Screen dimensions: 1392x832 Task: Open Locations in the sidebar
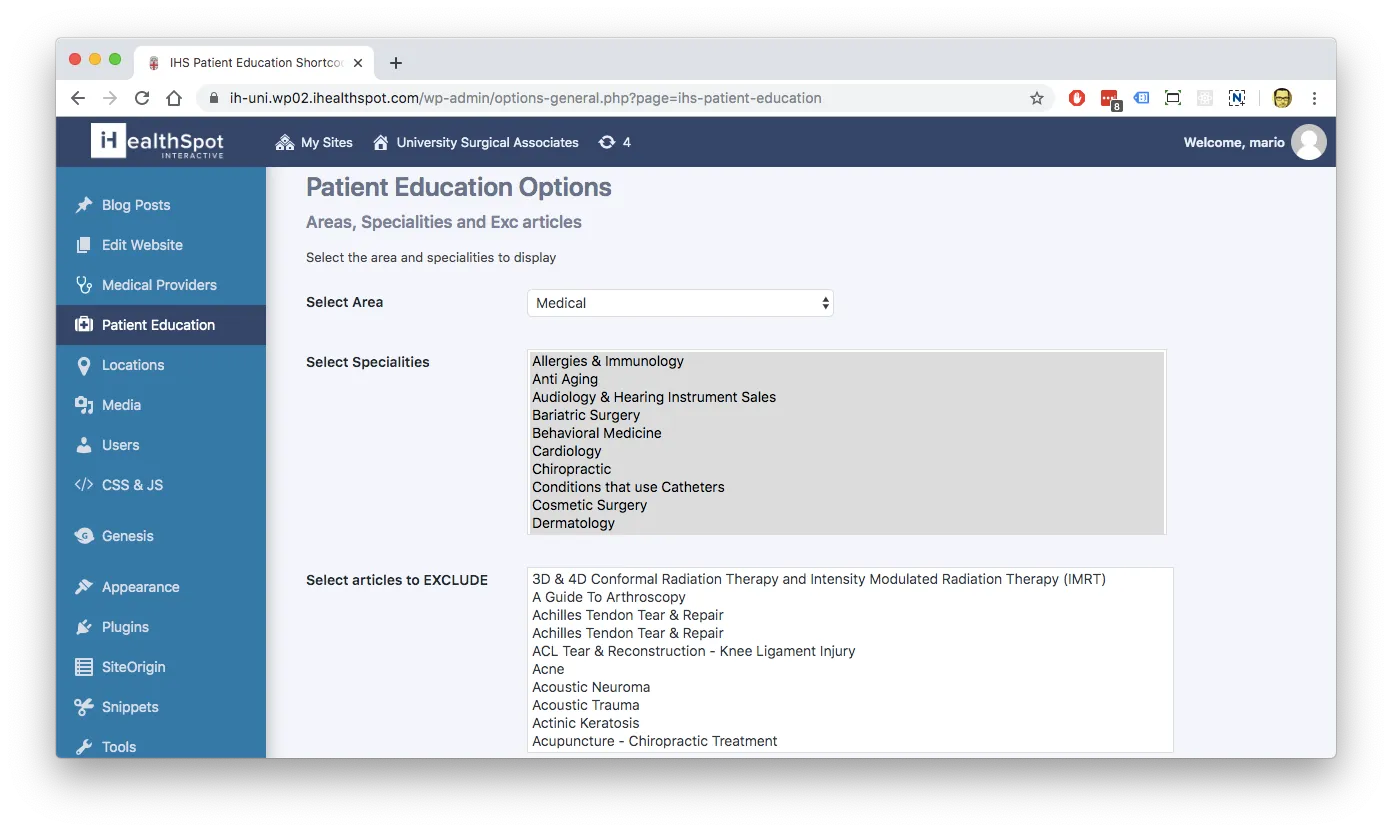click(161, 365)
